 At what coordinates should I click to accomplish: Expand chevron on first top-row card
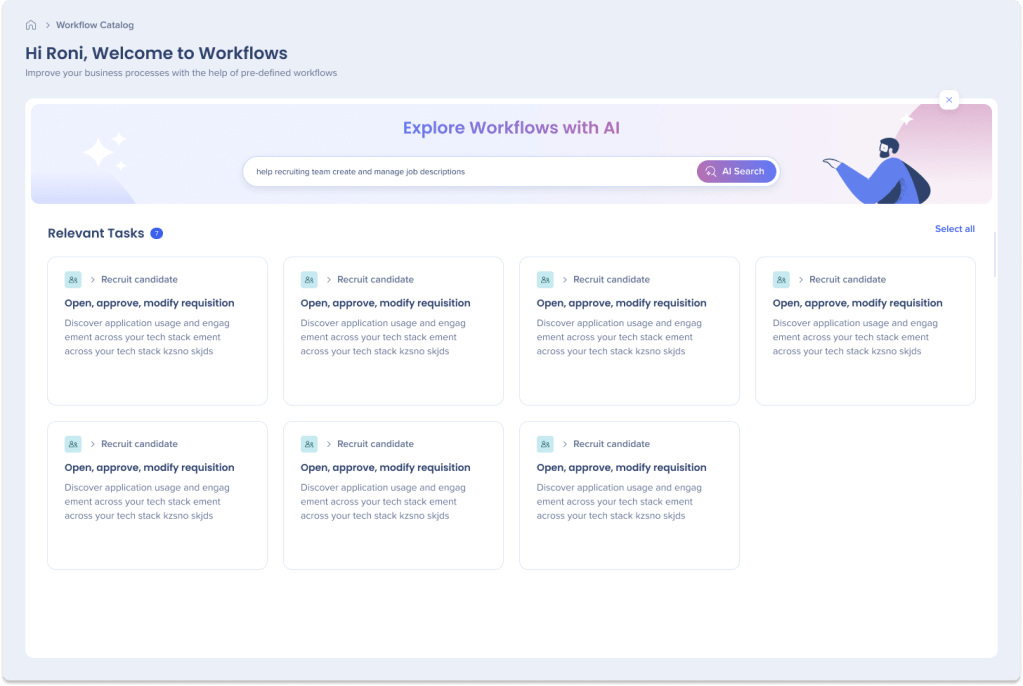93,280
